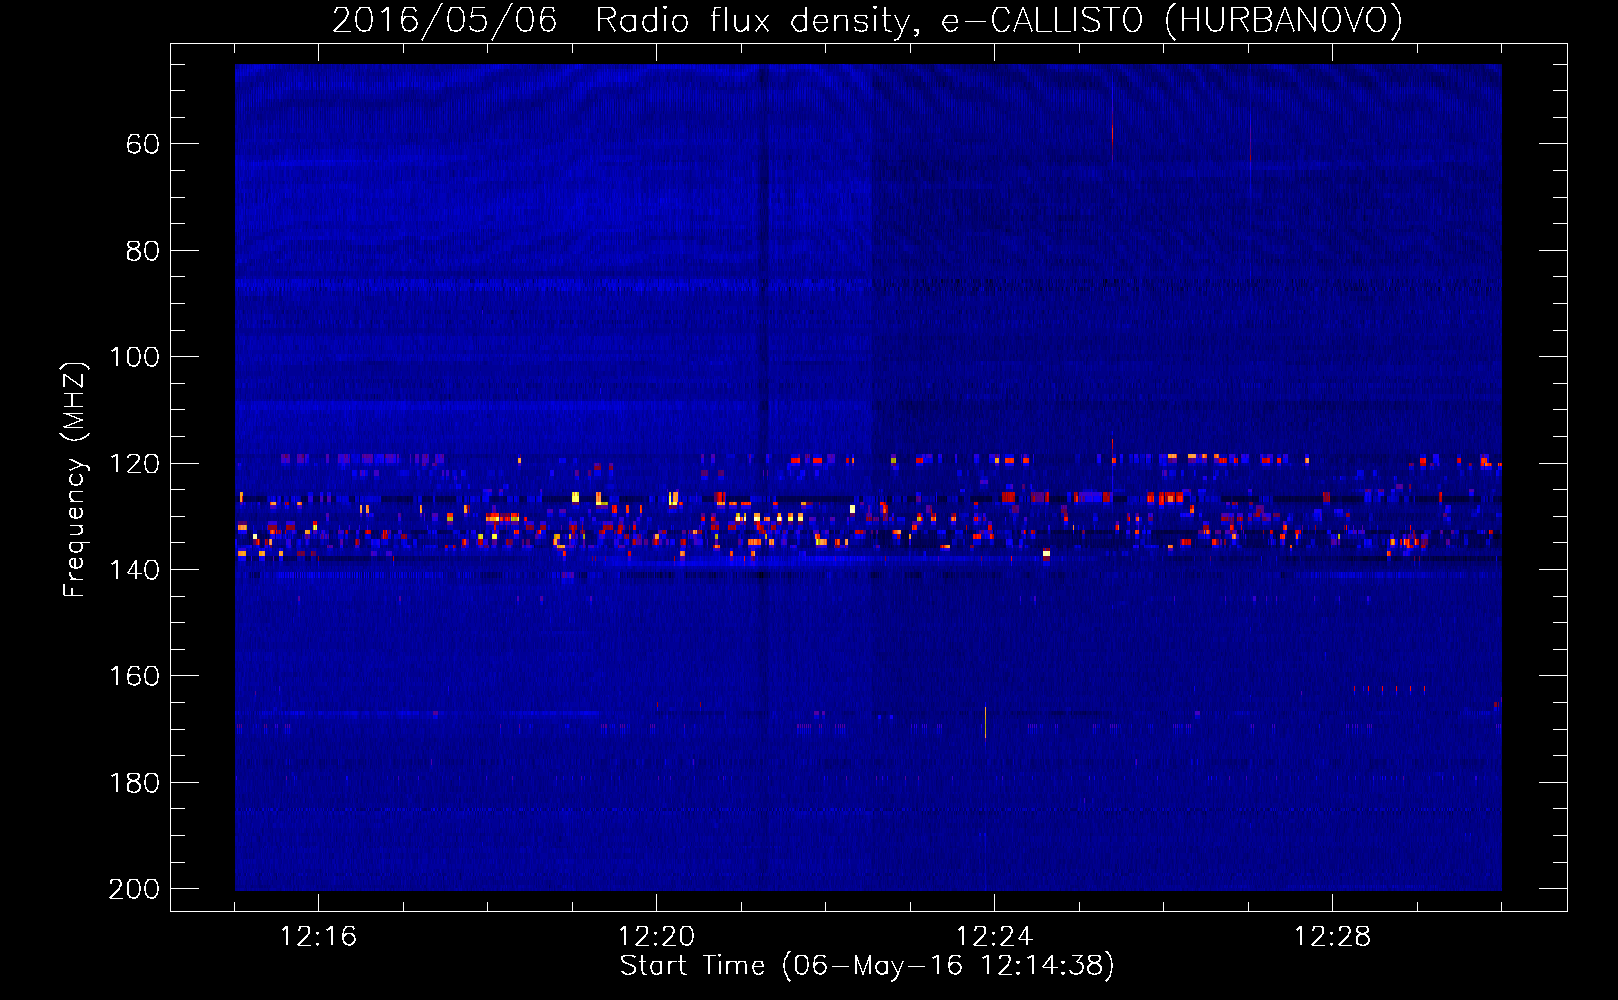The height and width of the screenshot is (1000, 1618).
Task: Click the 'Frequency (MHZ)' axis label
Action: click(x=74, y=480)
